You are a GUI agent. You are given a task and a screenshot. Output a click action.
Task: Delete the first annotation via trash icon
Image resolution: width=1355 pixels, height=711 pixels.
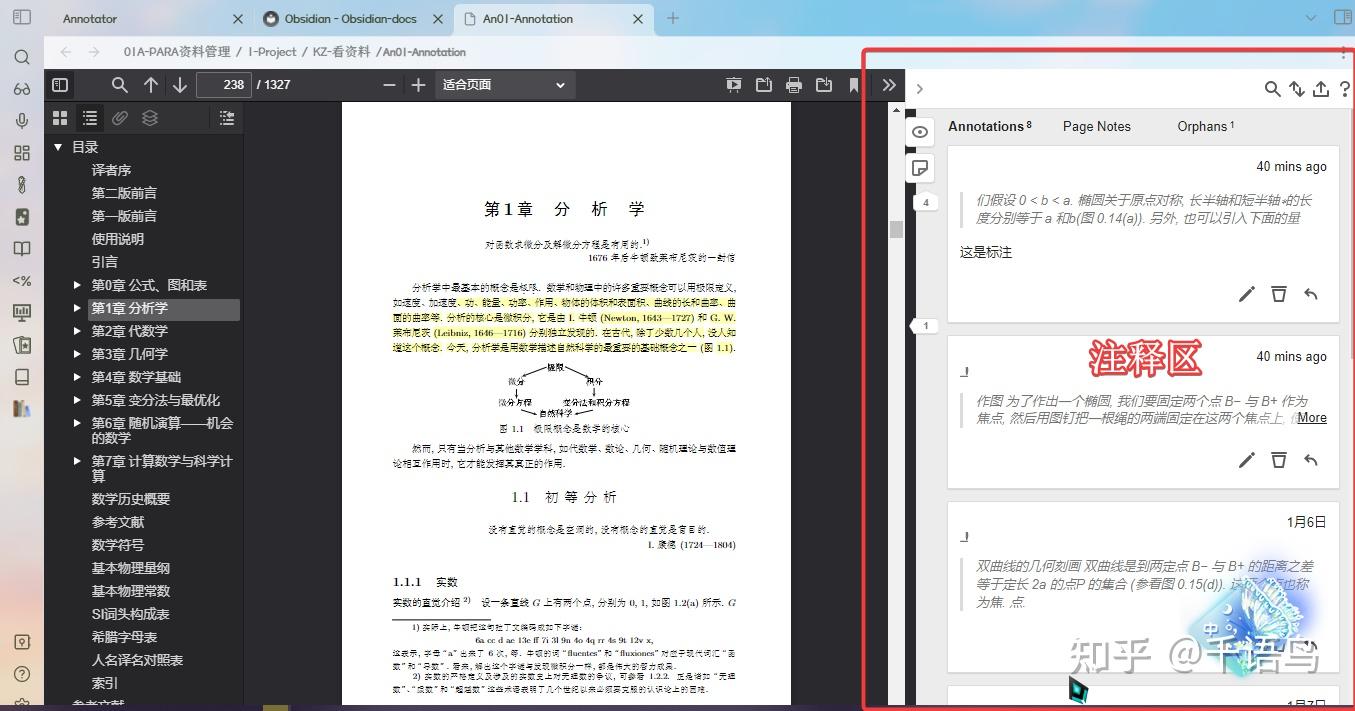[x=1278, y=294]
